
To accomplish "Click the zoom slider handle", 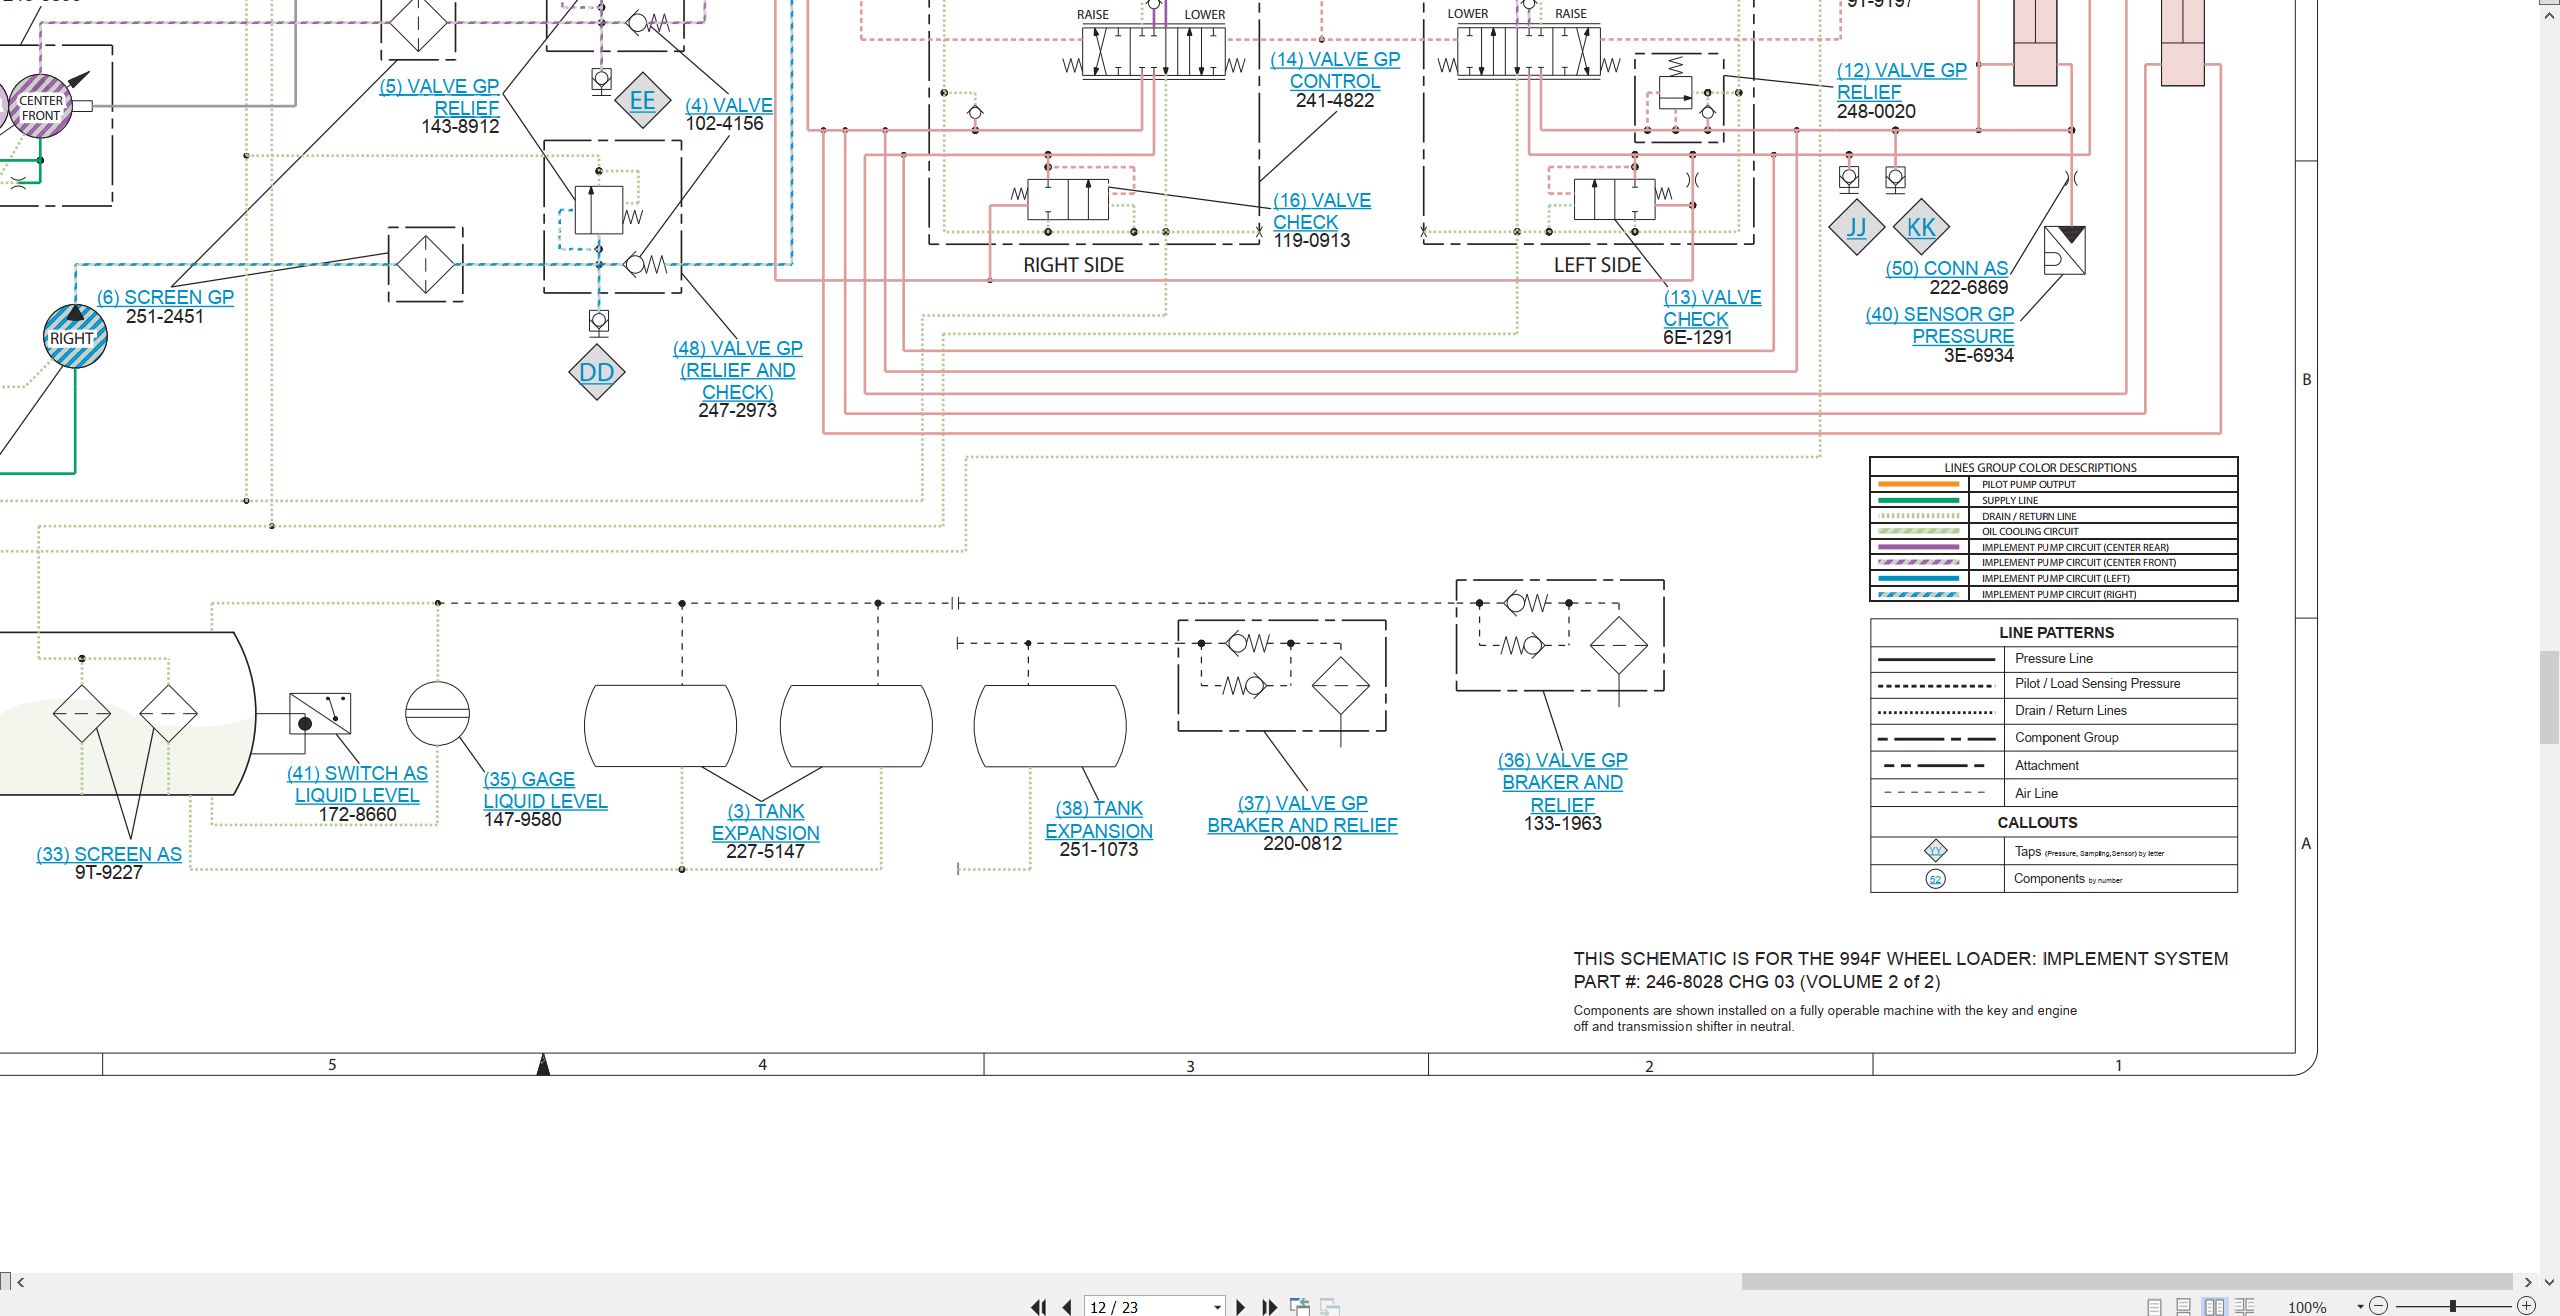I will [2452, 1306].
